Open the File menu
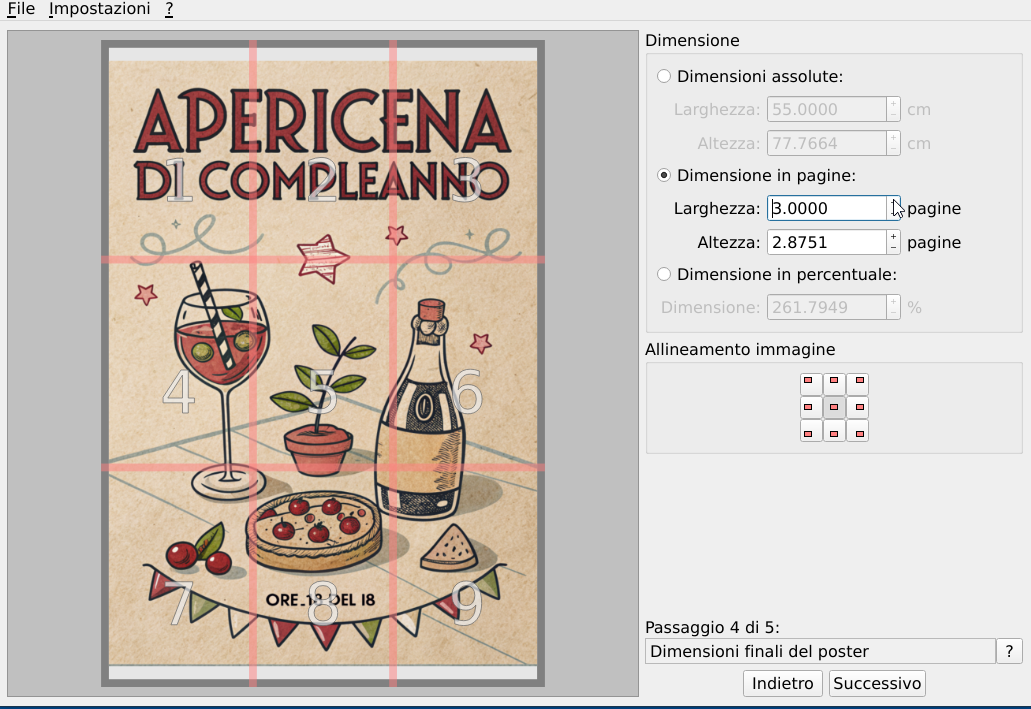The height and width of the screenshot is (709, 1031). coord(21,9)
